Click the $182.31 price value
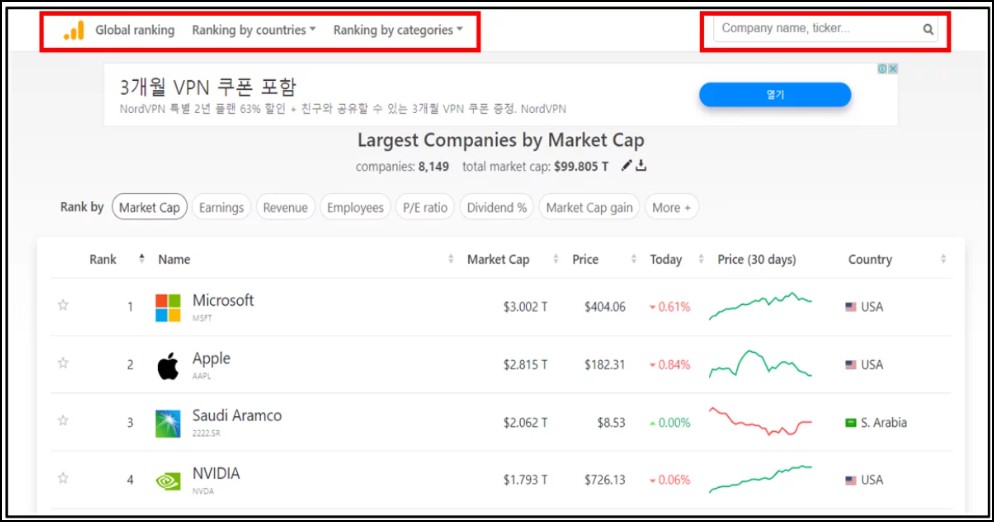This screenshot has width=994, height=522. (x=605, y=365)
